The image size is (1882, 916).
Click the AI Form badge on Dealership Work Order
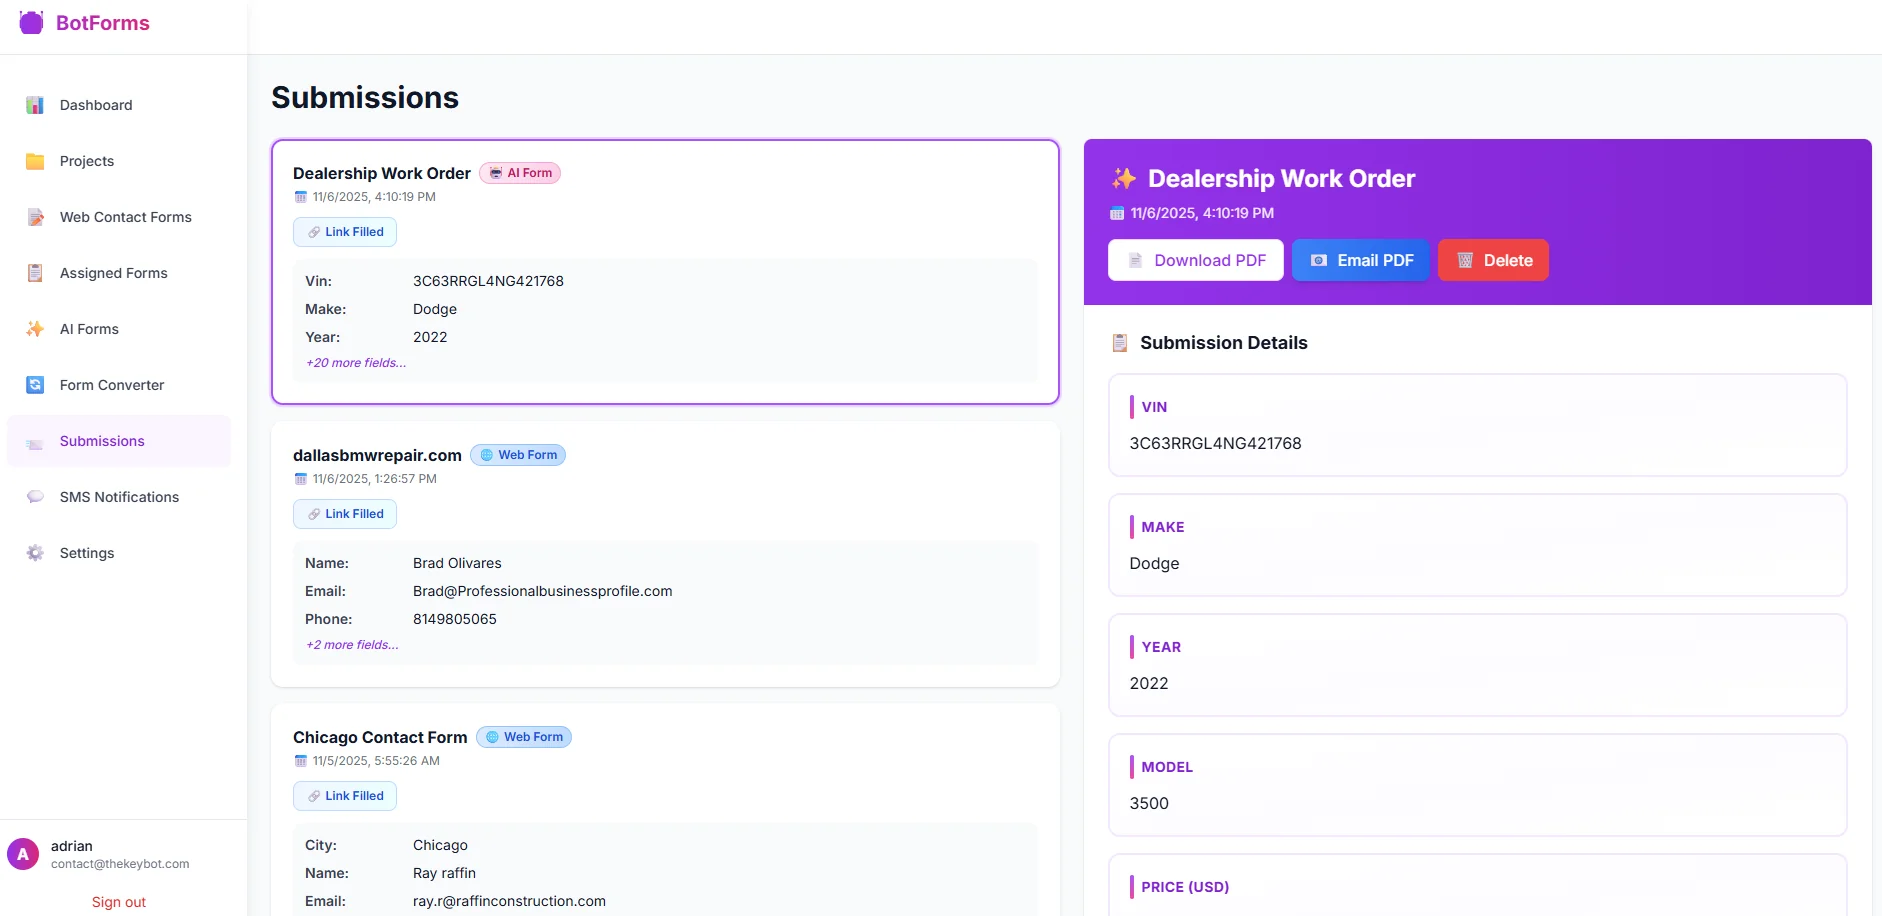click(520, 173)
